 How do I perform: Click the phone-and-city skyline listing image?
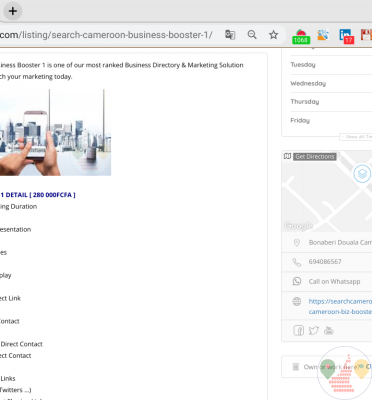click(55, 132)
